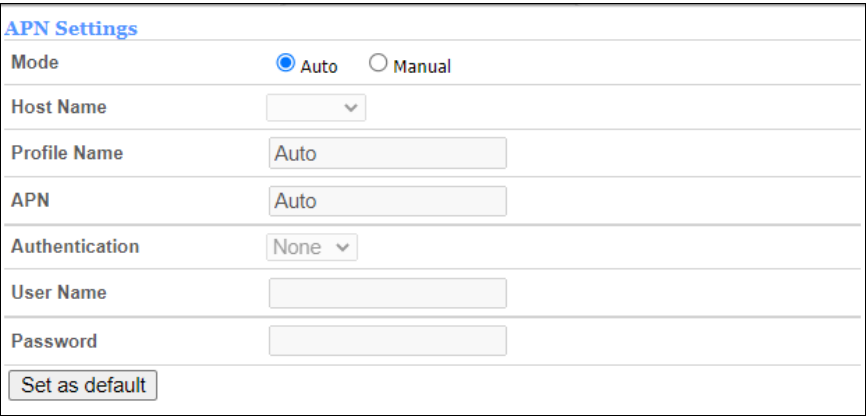Click the 'None' value in Authentication box
868x418 pixels.
coord(297,247)
